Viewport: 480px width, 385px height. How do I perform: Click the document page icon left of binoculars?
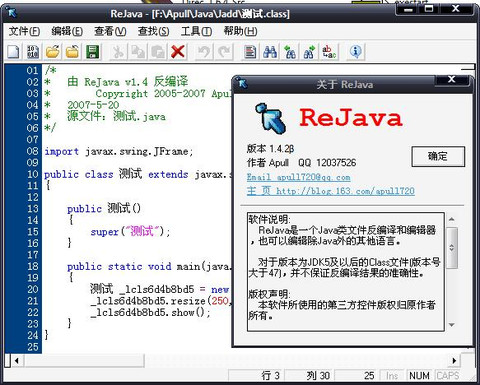(x=250, y=52)
